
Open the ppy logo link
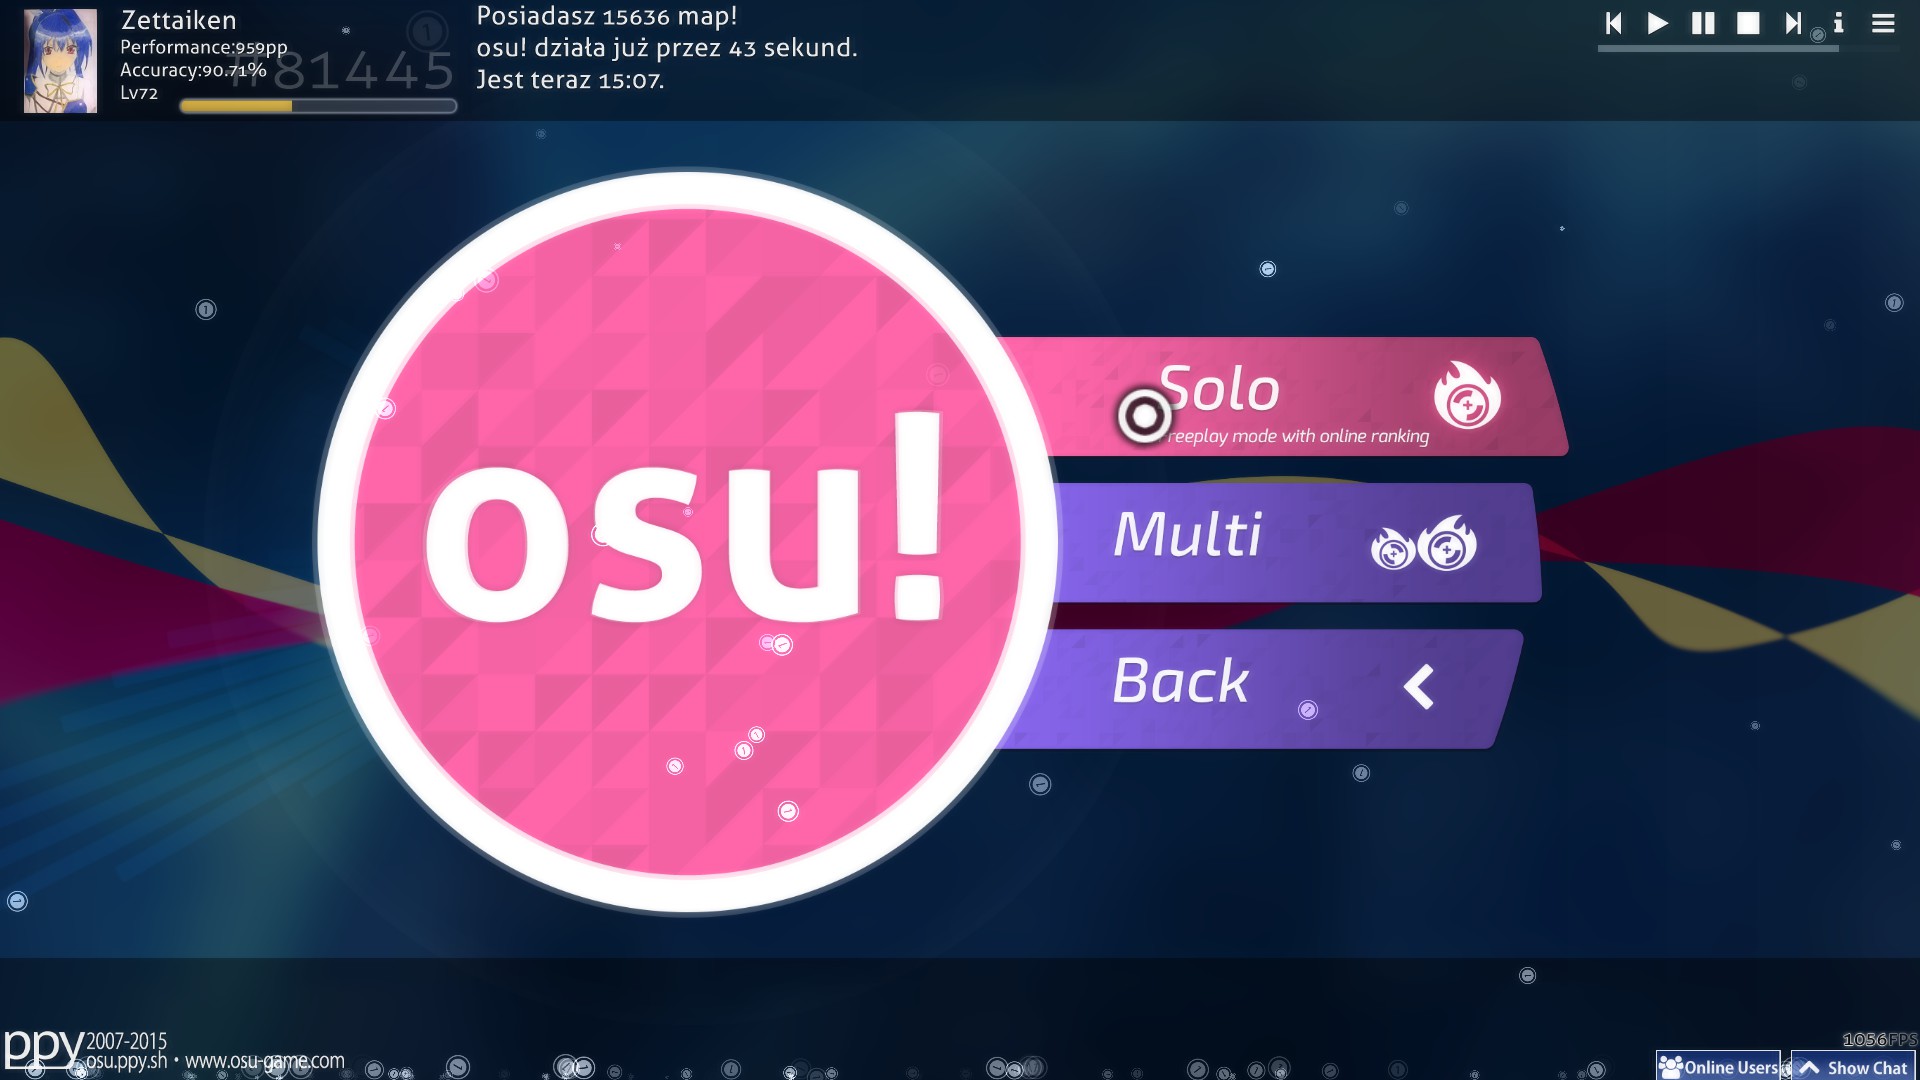pyautogui.click(x=43, y=1049)
